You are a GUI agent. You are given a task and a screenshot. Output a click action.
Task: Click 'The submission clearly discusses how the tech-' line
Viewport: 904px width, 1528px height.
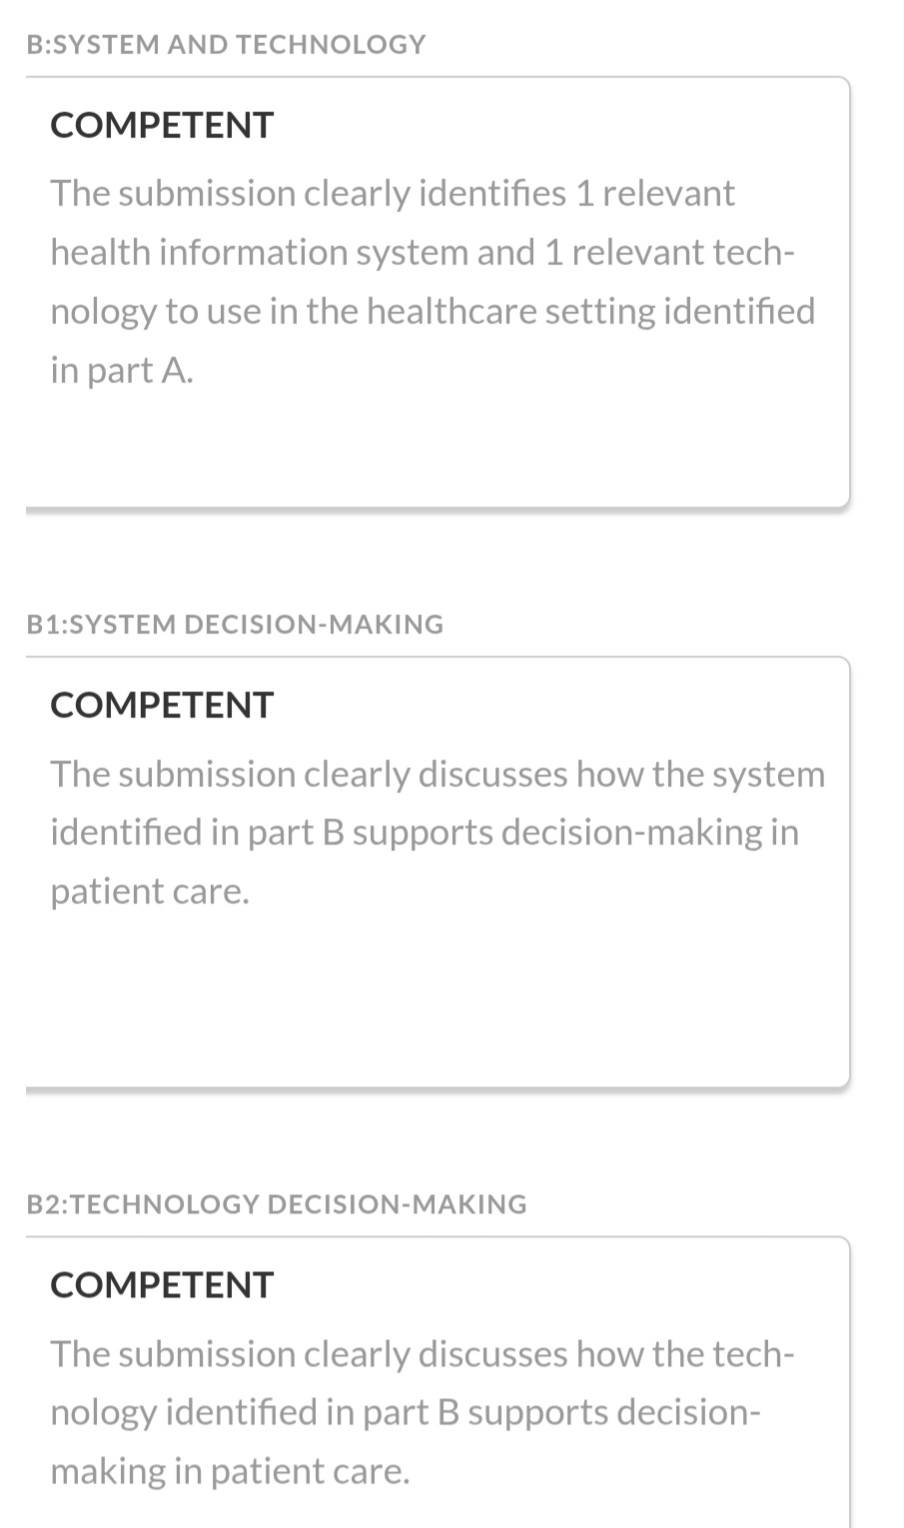423,1353
